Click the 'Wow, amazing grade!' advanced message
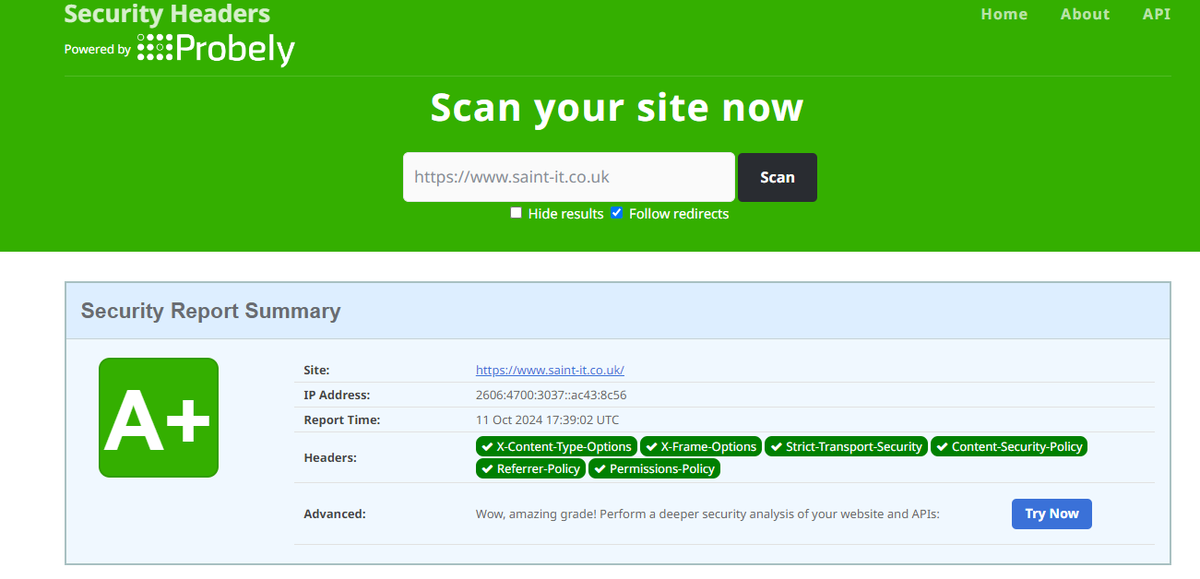The image size is (1200, 579). tap(708, 514)
